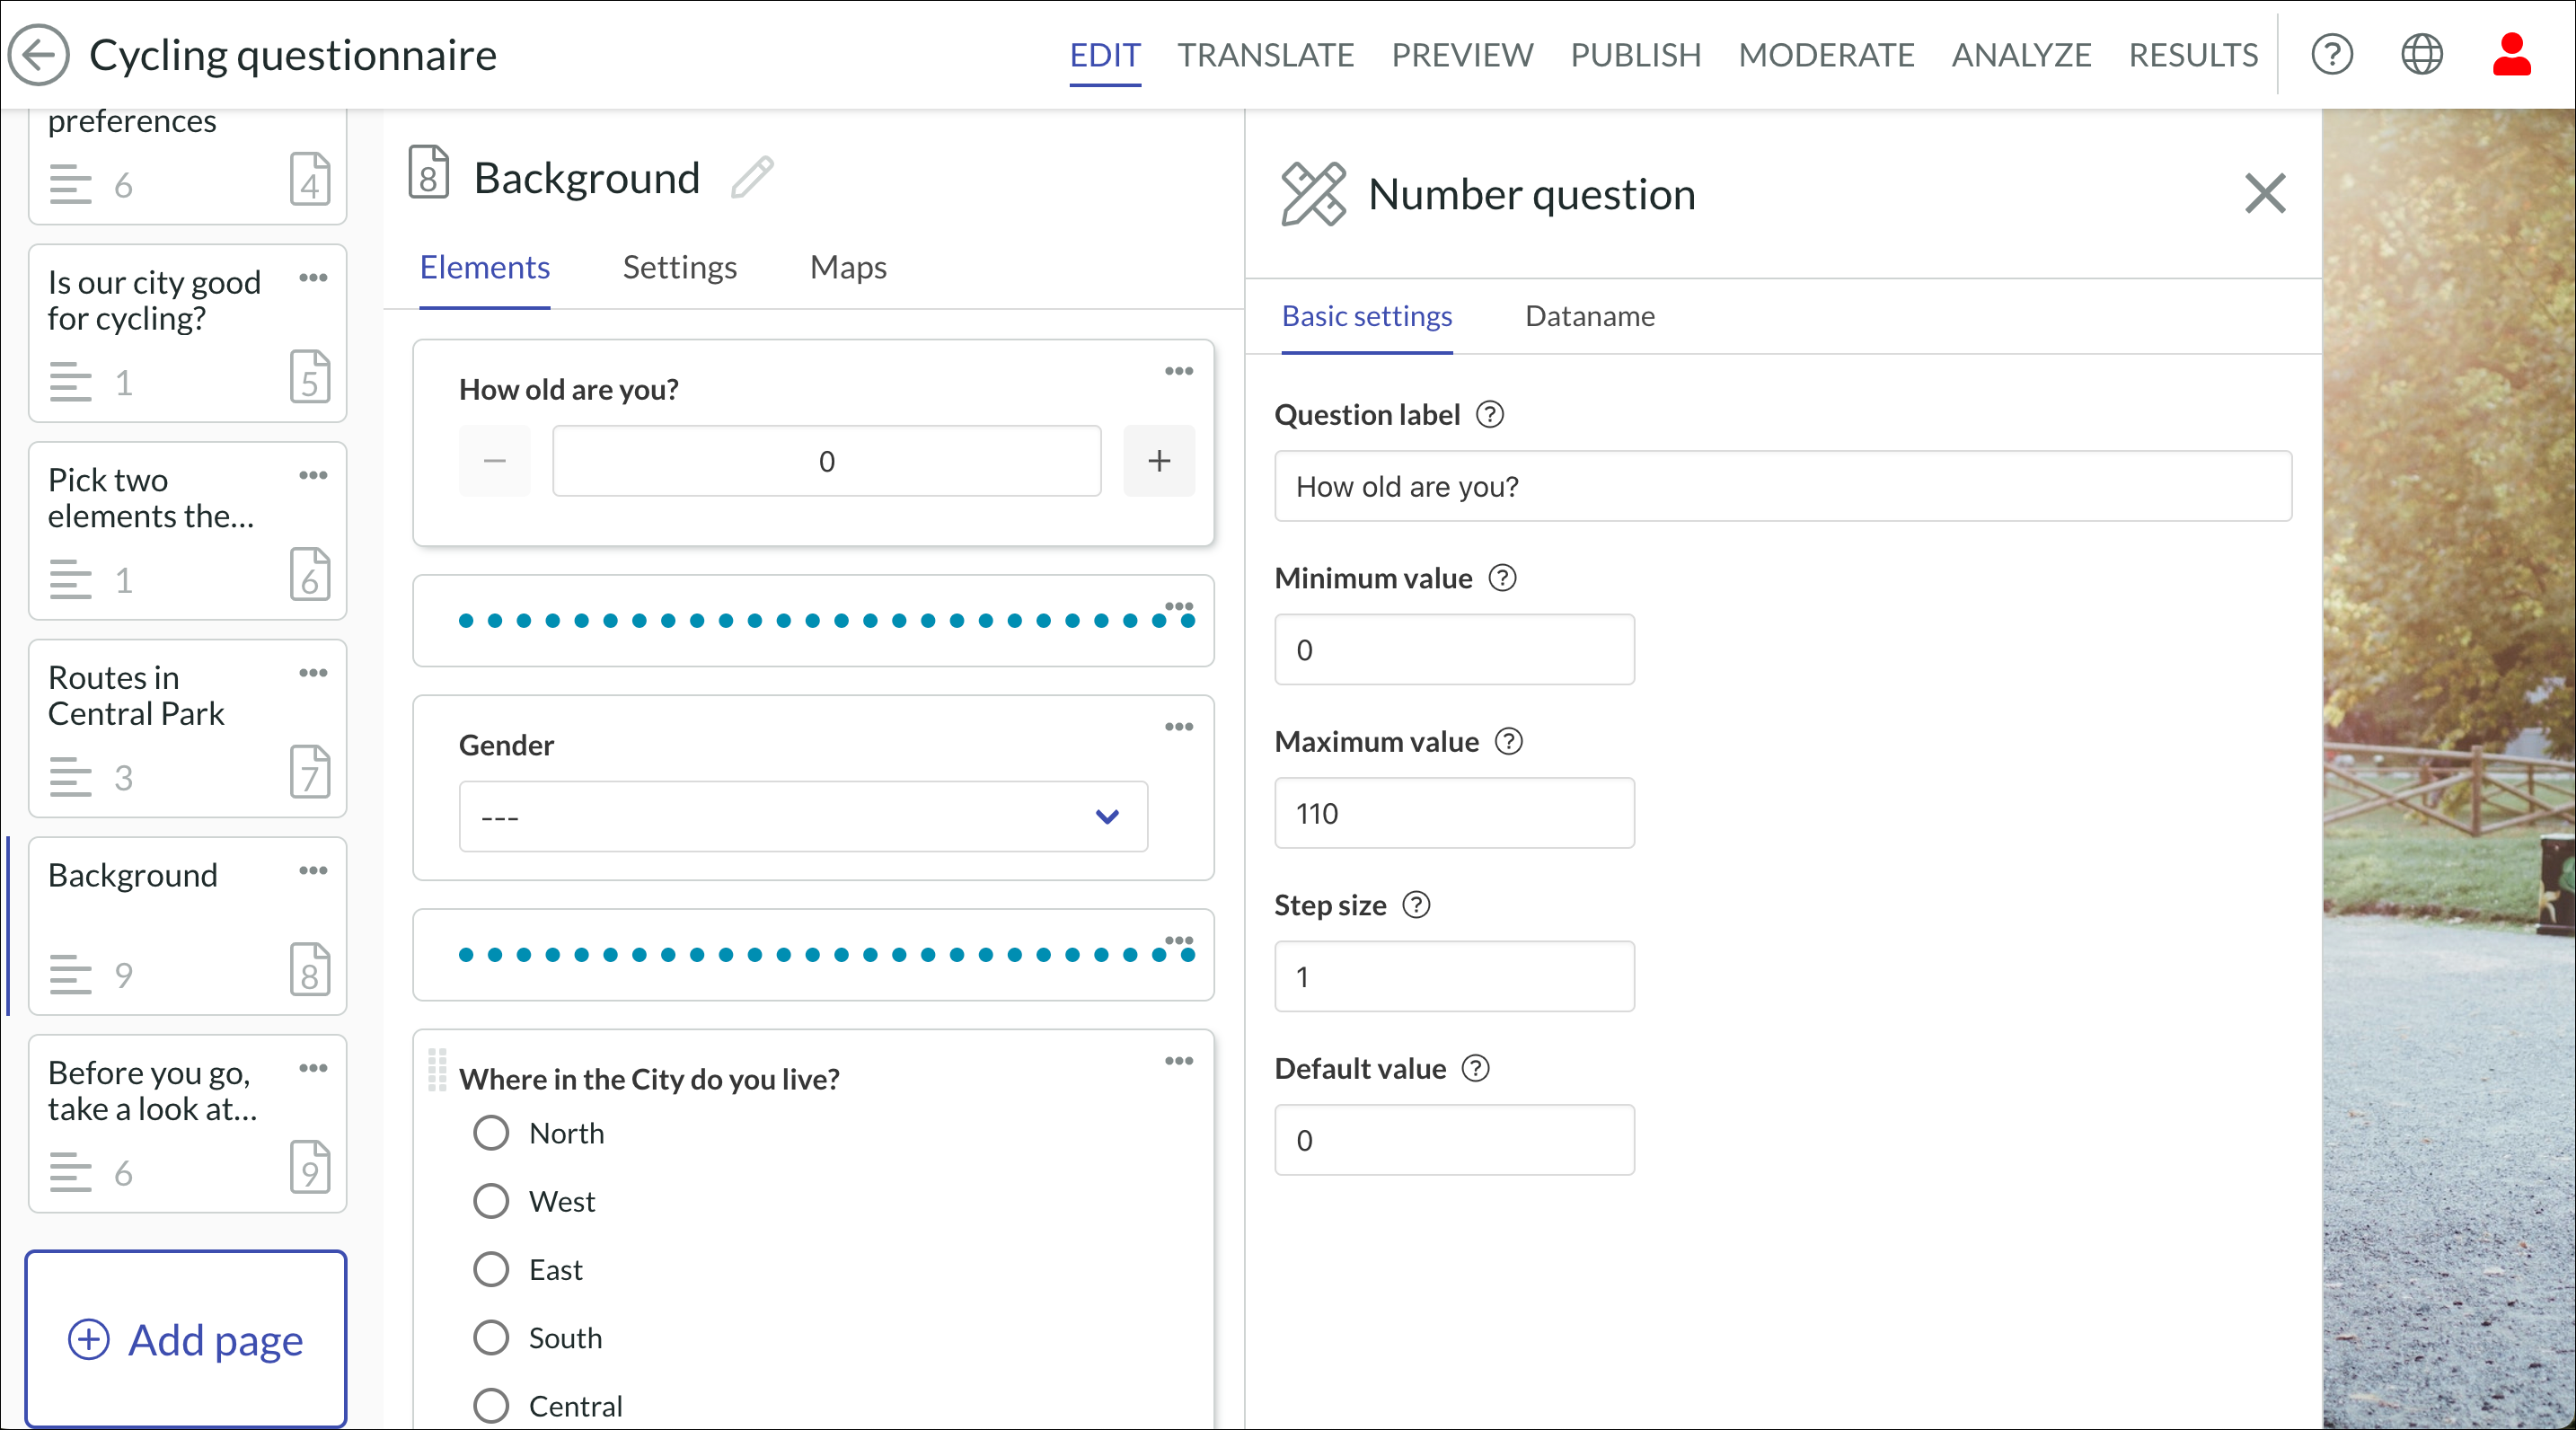
Task: Increase age using the plus button
Action: [1159, 461]
